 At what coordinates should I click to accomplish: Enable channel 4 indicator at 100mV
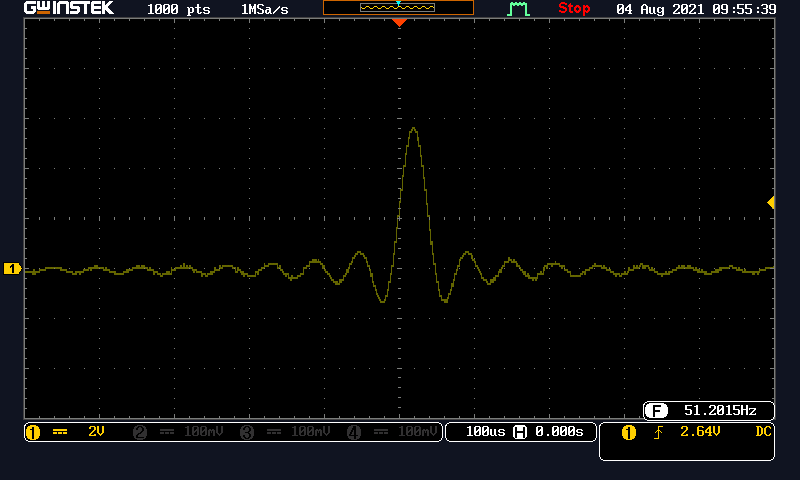[x=392, y=432]
